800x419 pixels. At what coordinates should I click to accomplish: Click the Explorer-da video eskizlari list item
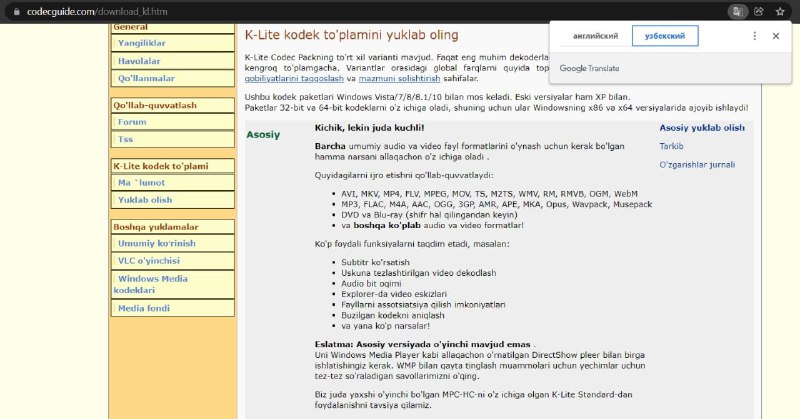(x=394, y=294)
